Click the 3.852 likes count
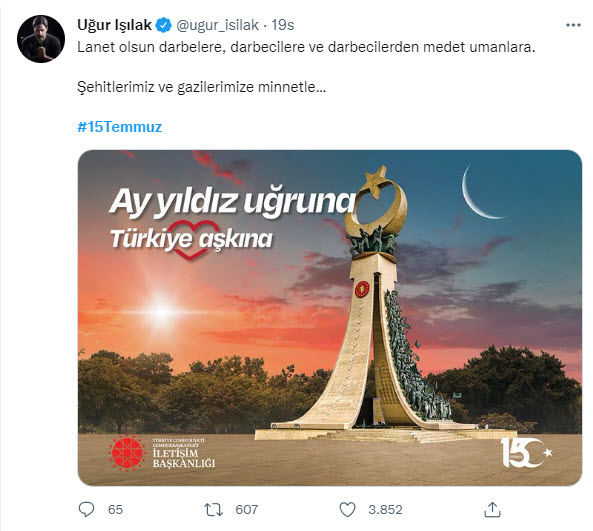Viewport: 593px width, 531px height. click(x=385, y=509)
